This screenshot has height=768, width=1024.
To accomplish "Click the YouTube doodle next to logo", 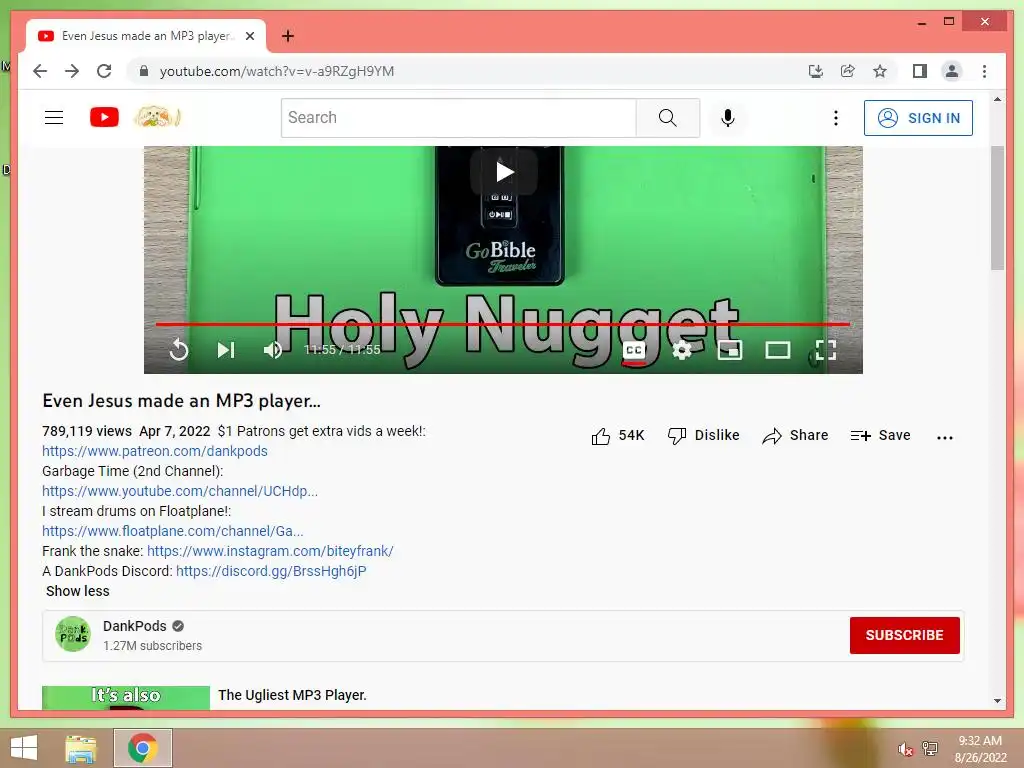I will click(157, 118).
